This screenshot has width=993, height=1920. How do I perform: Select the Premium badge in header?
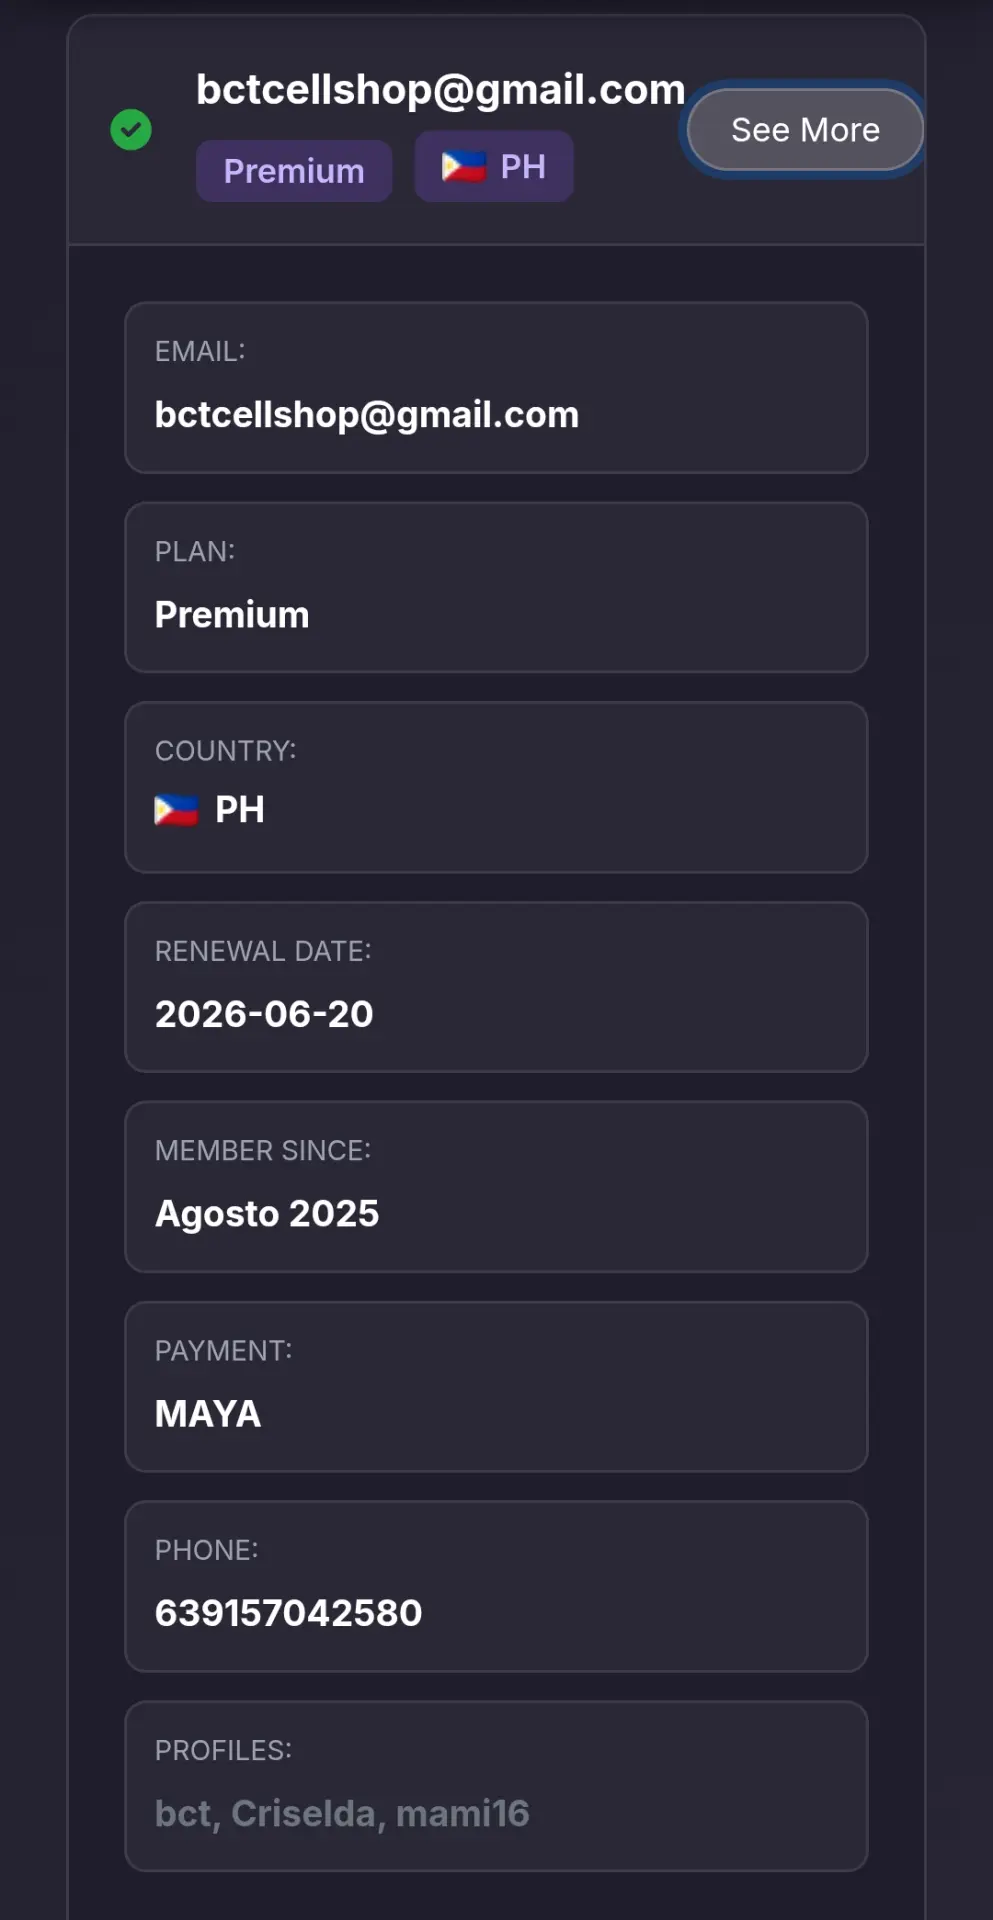pos(294,171)
